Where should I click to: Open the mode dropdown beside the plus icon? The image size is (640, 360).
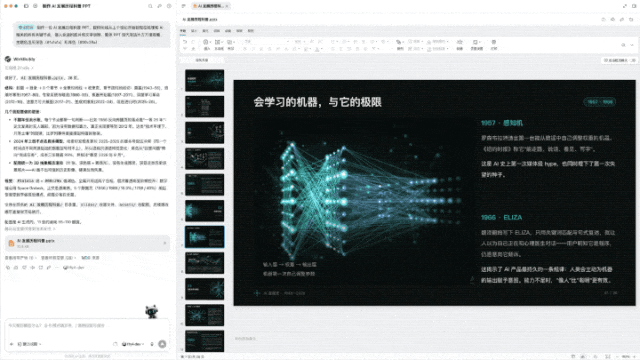(x=29, y=344)
